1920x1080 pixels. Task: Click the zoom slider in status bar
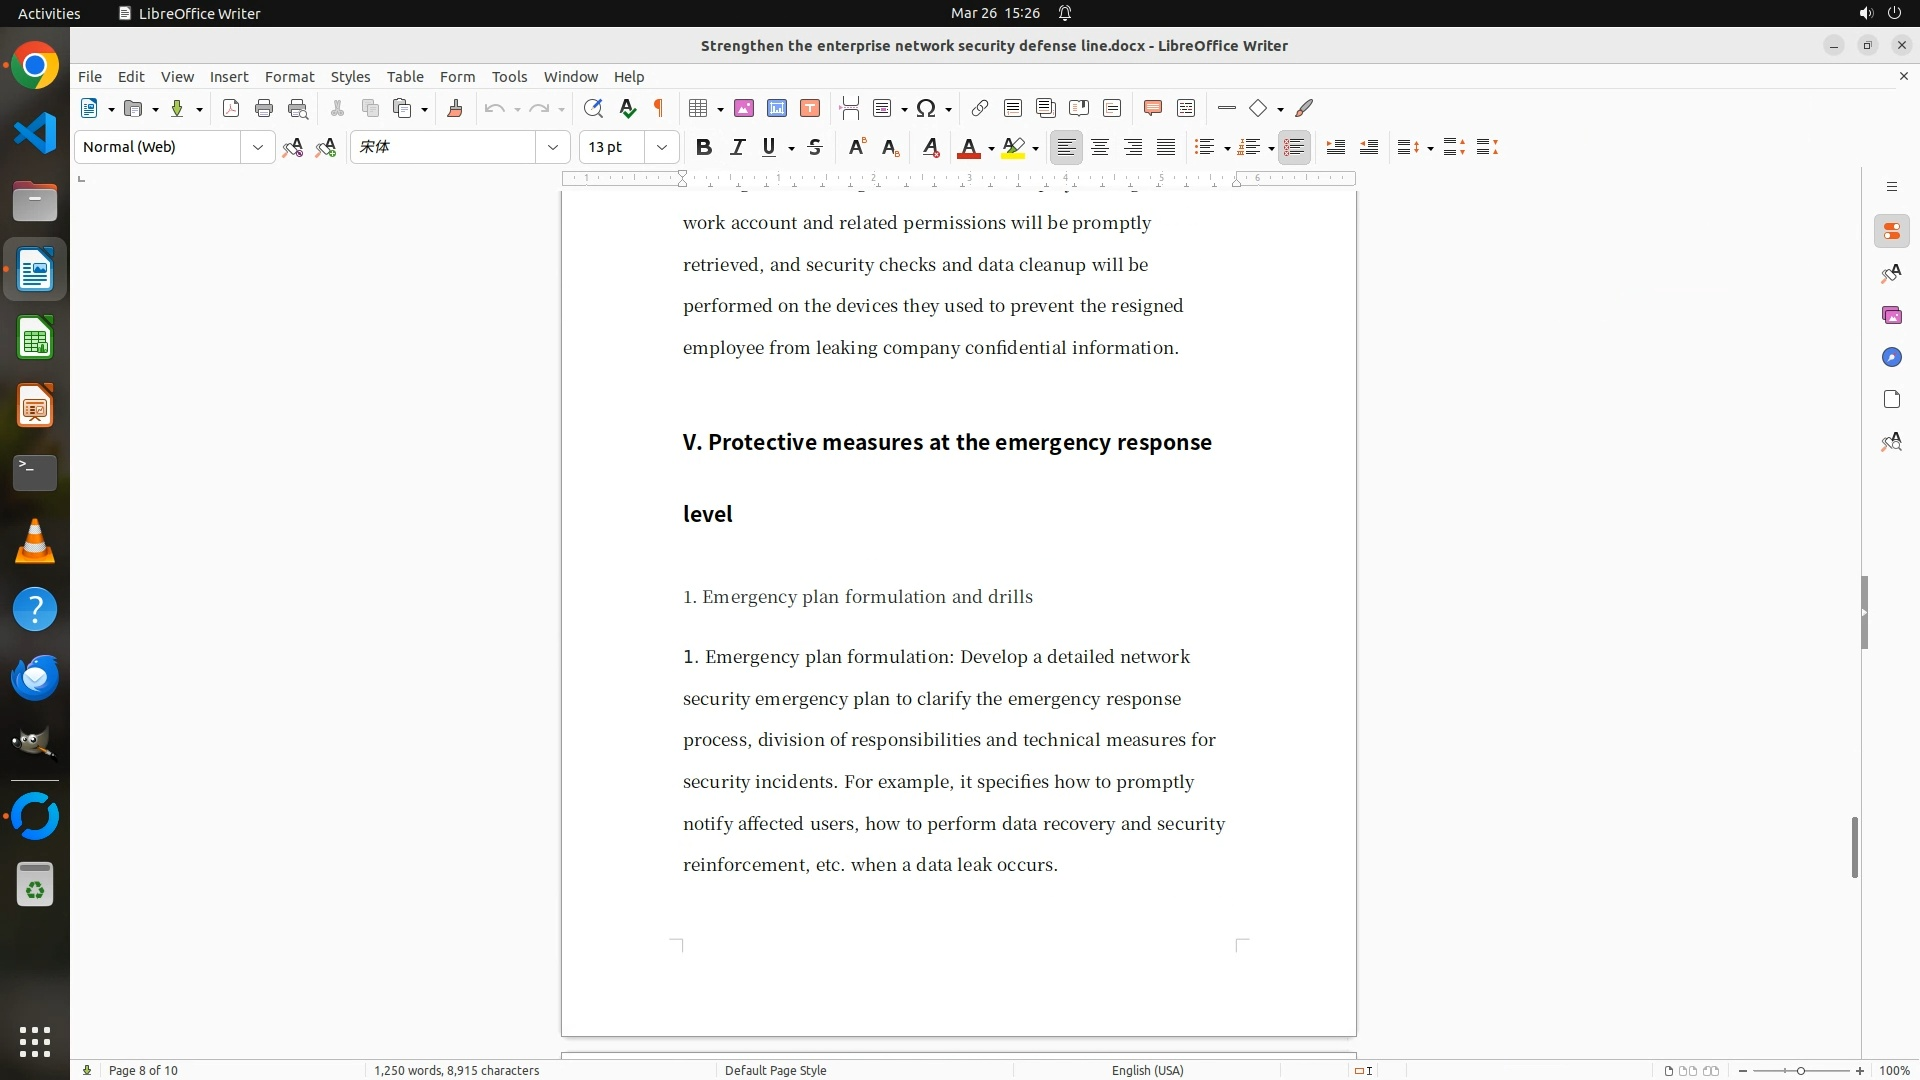tap(1800, 1070)
